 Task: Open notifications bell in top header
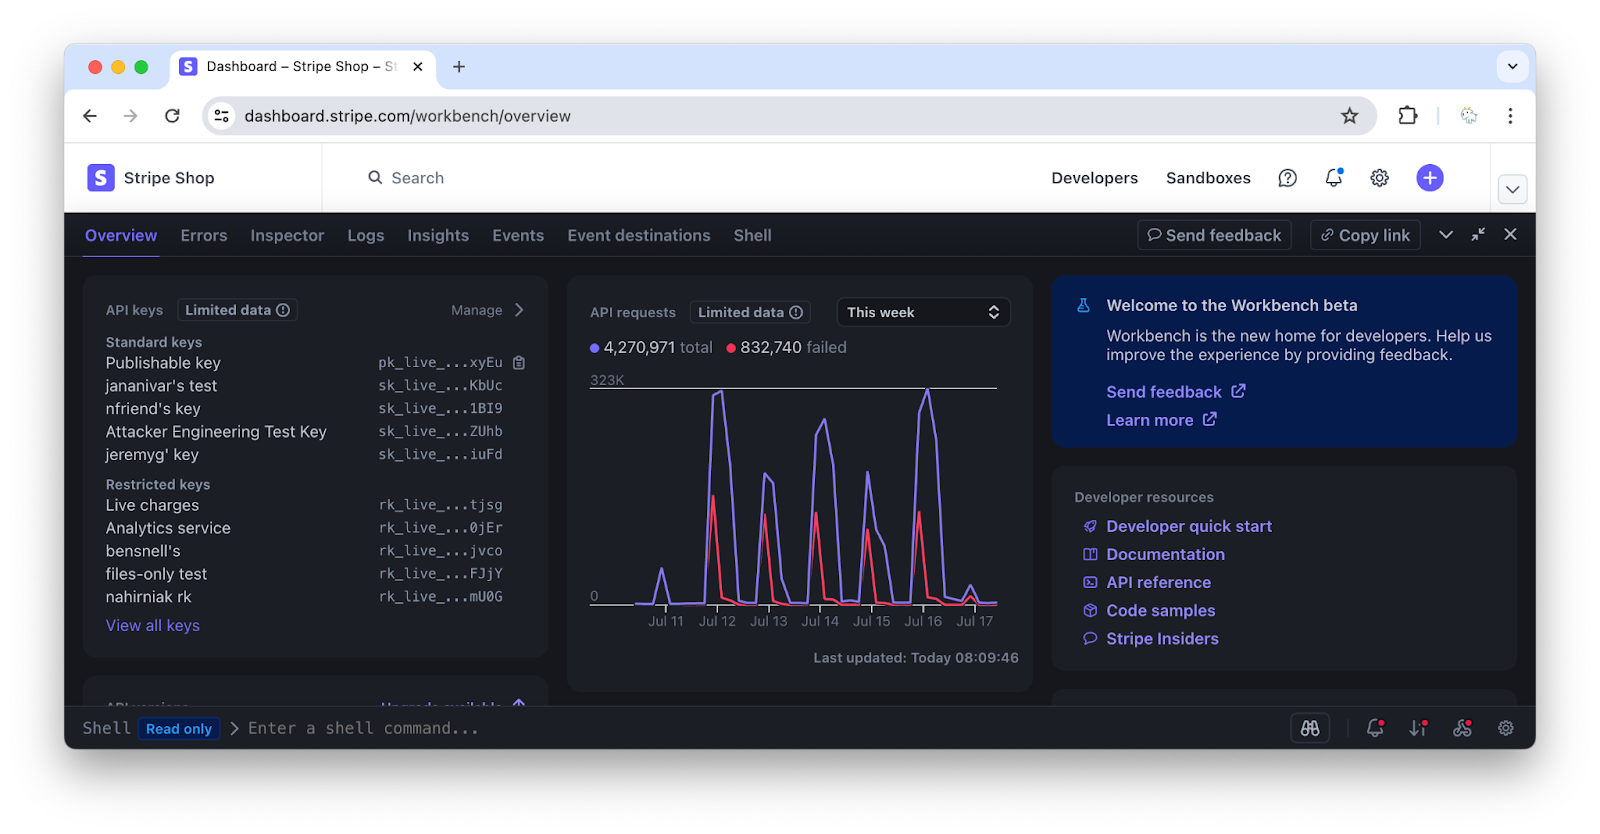[x=1333, y=178]
